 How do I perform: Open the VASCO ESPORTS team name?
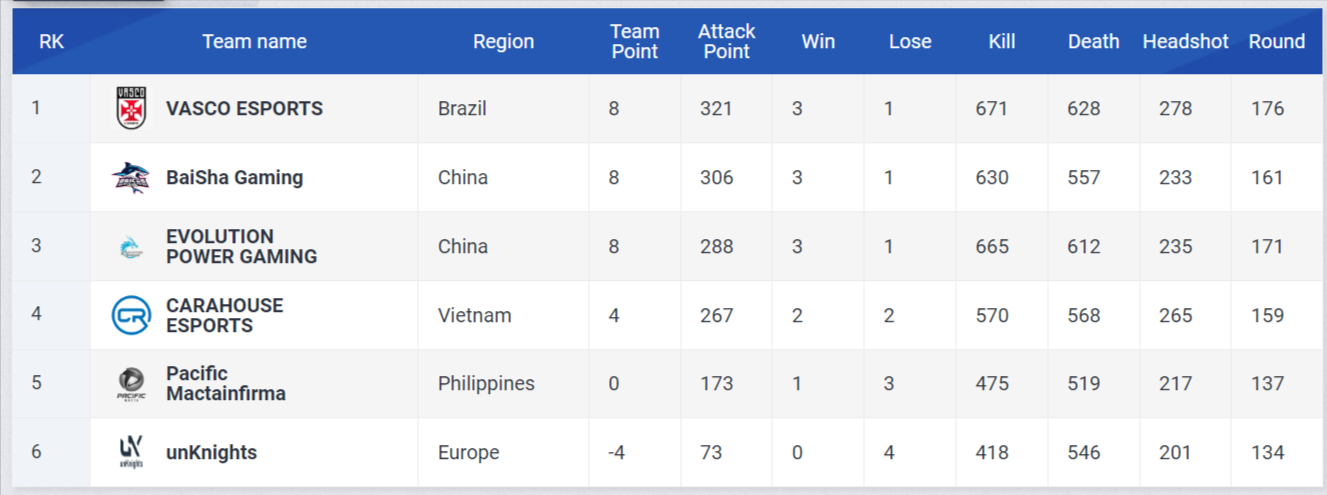coord(244,109)
